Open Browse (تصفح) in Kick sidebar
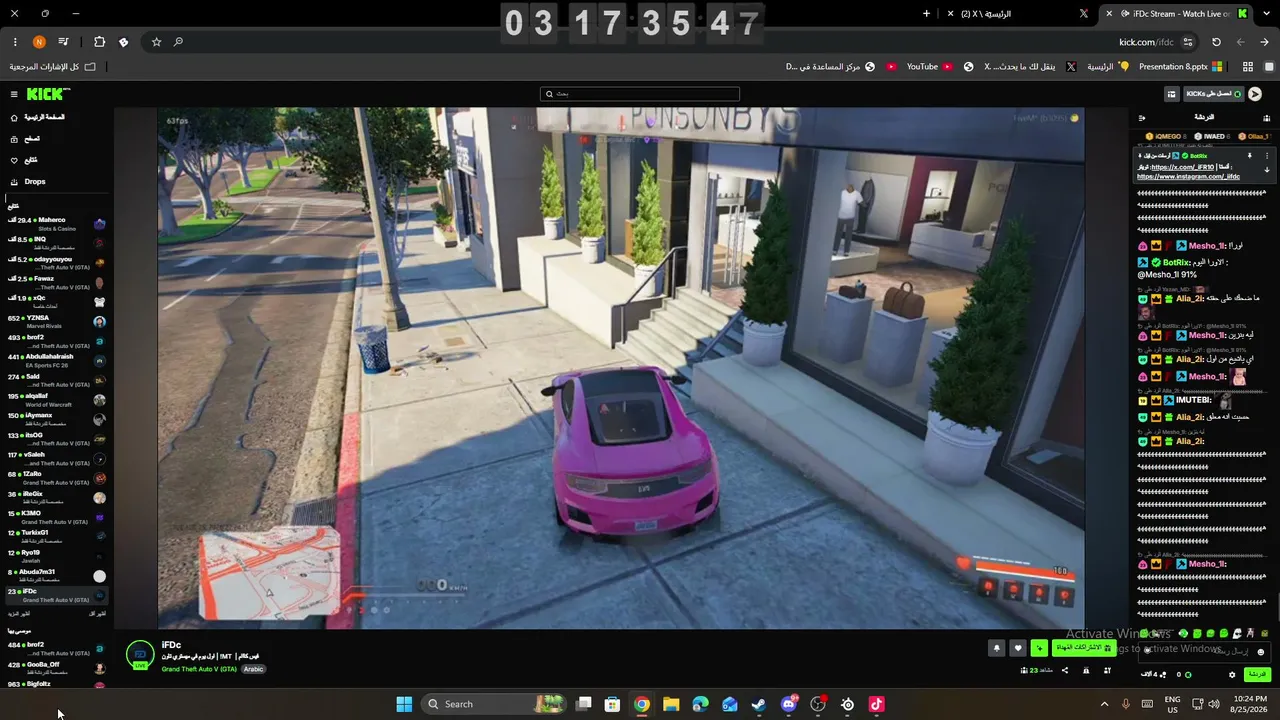 click(x=26, y=139)
